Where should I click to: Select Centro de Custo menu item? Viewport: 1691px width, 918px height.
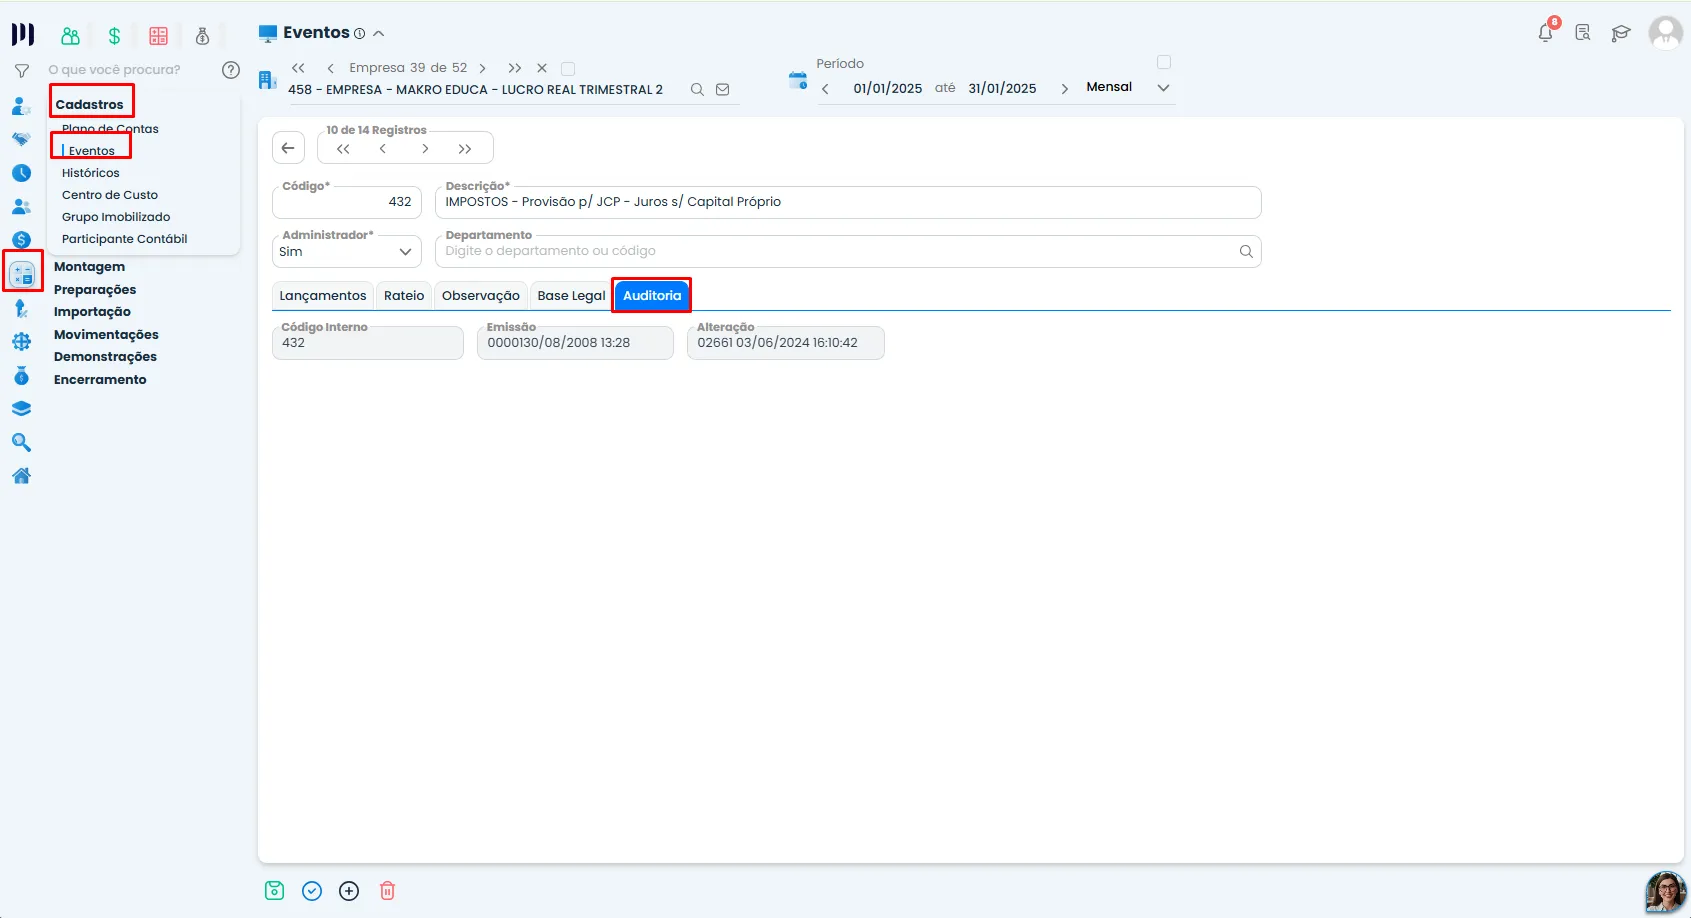pos(110,195)
